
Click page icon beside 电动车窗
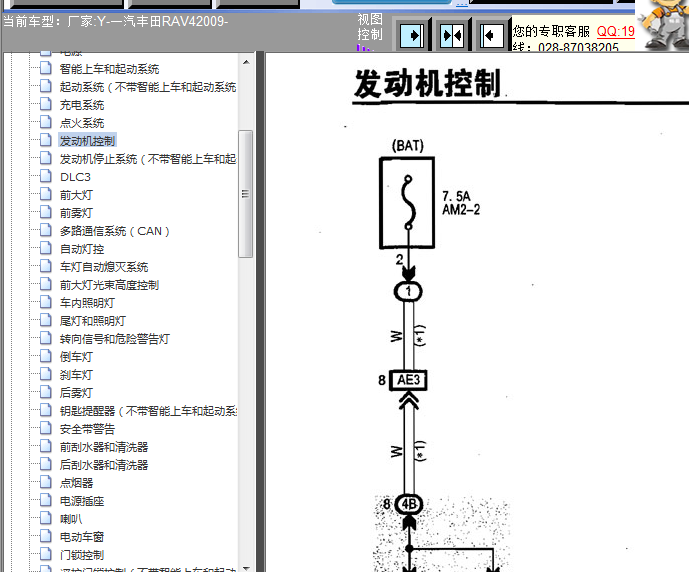coord(46,536)
